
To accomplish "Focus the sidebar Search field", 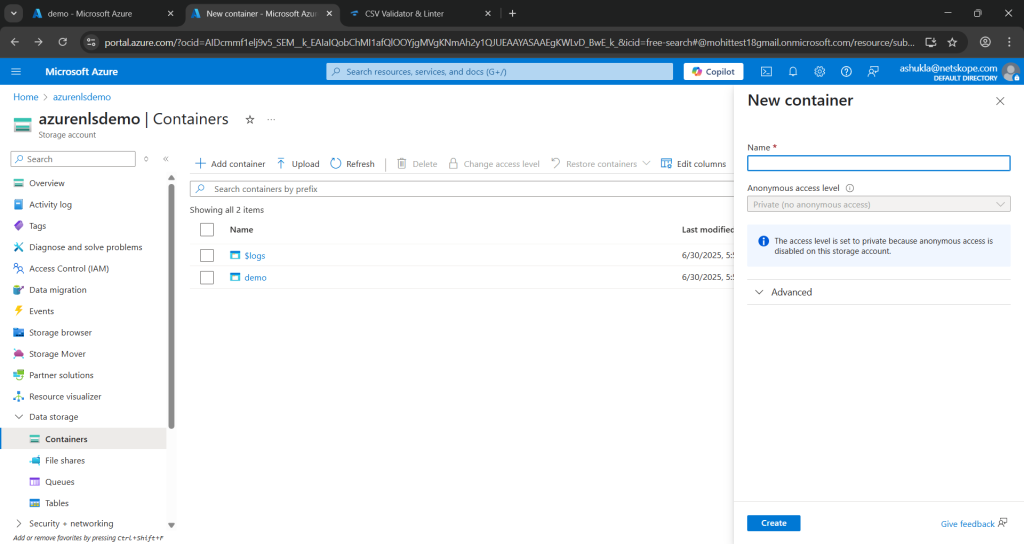I will 73,159.
